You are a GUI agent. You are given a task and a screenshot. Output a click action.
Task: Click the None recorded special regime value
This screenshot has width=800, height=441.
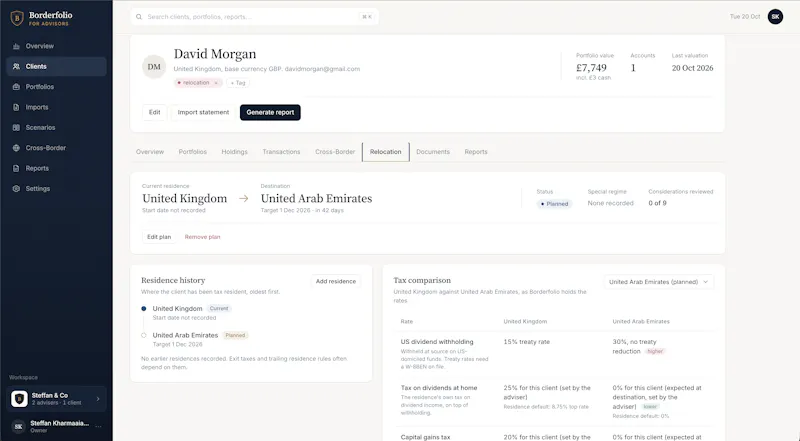point(610,203)
